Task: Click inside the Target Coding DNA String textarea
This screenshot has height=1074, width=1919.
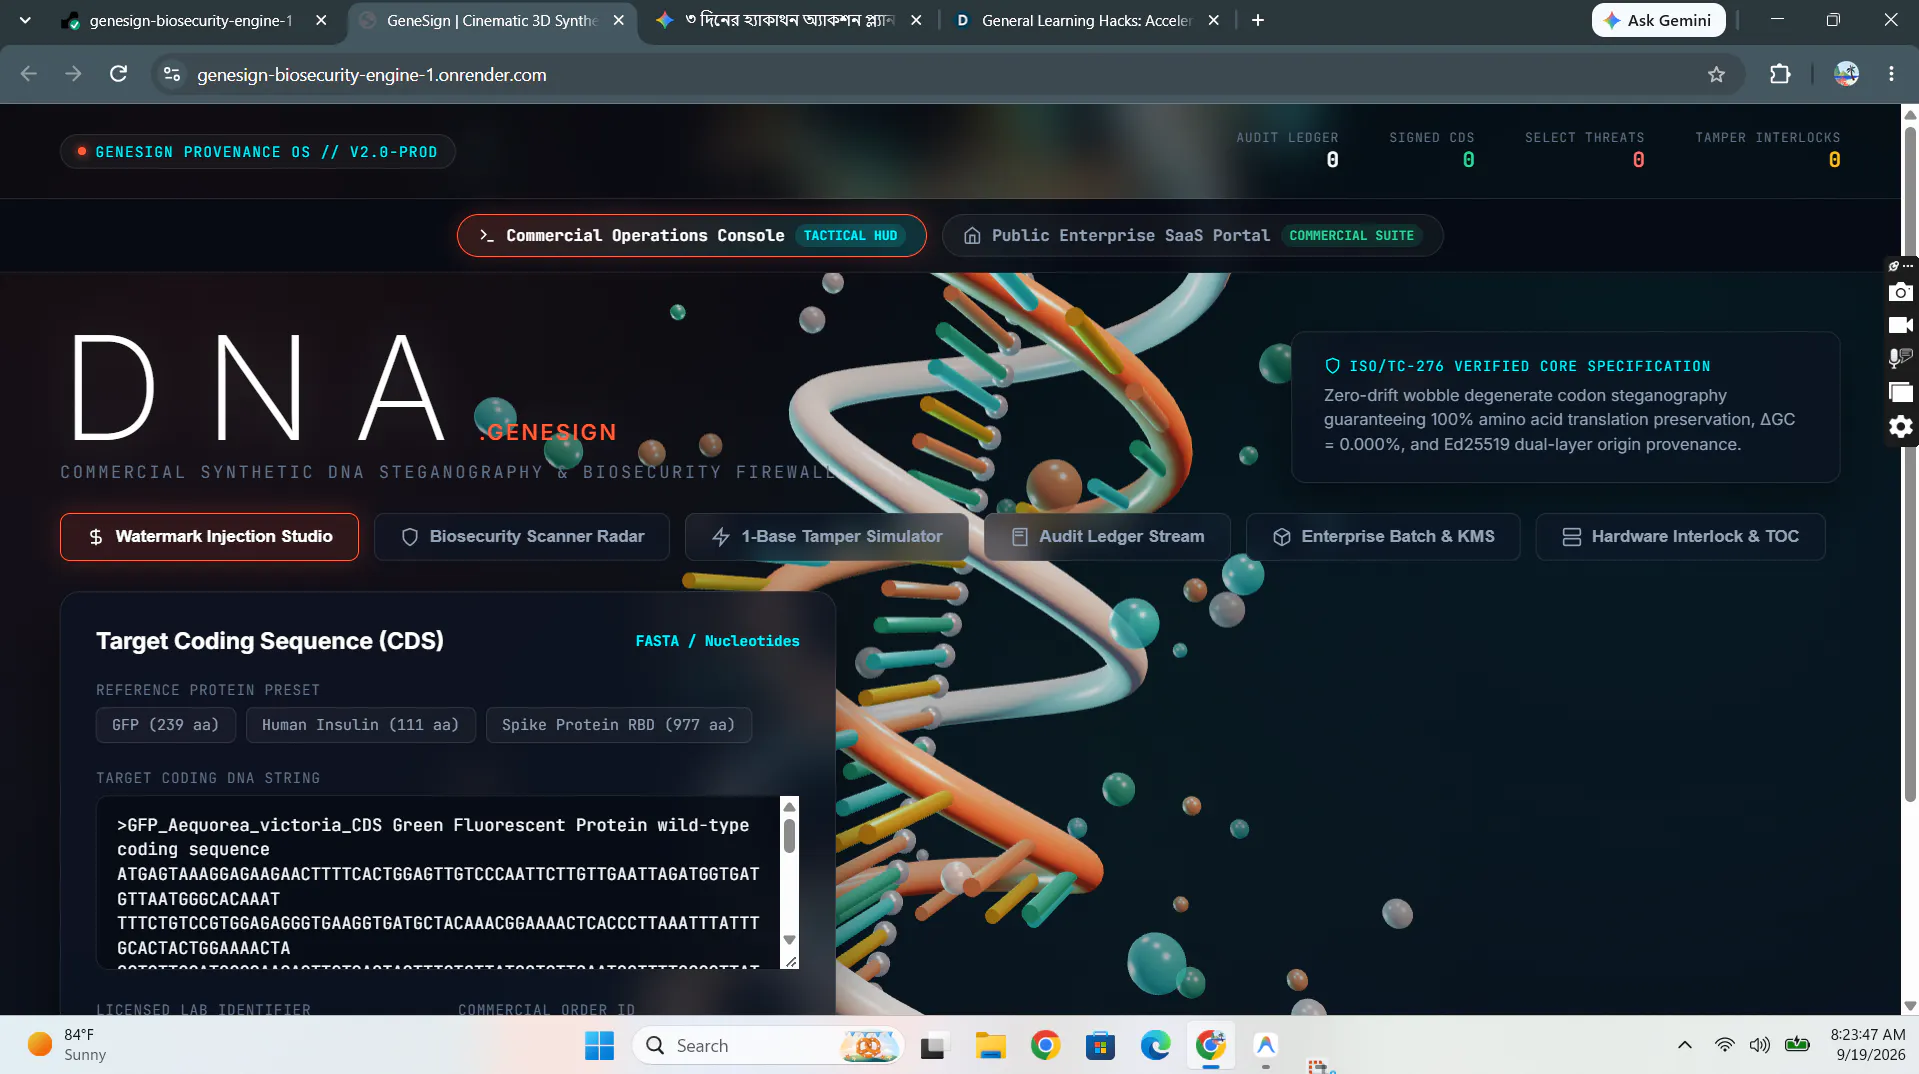Action: (438, 883)
